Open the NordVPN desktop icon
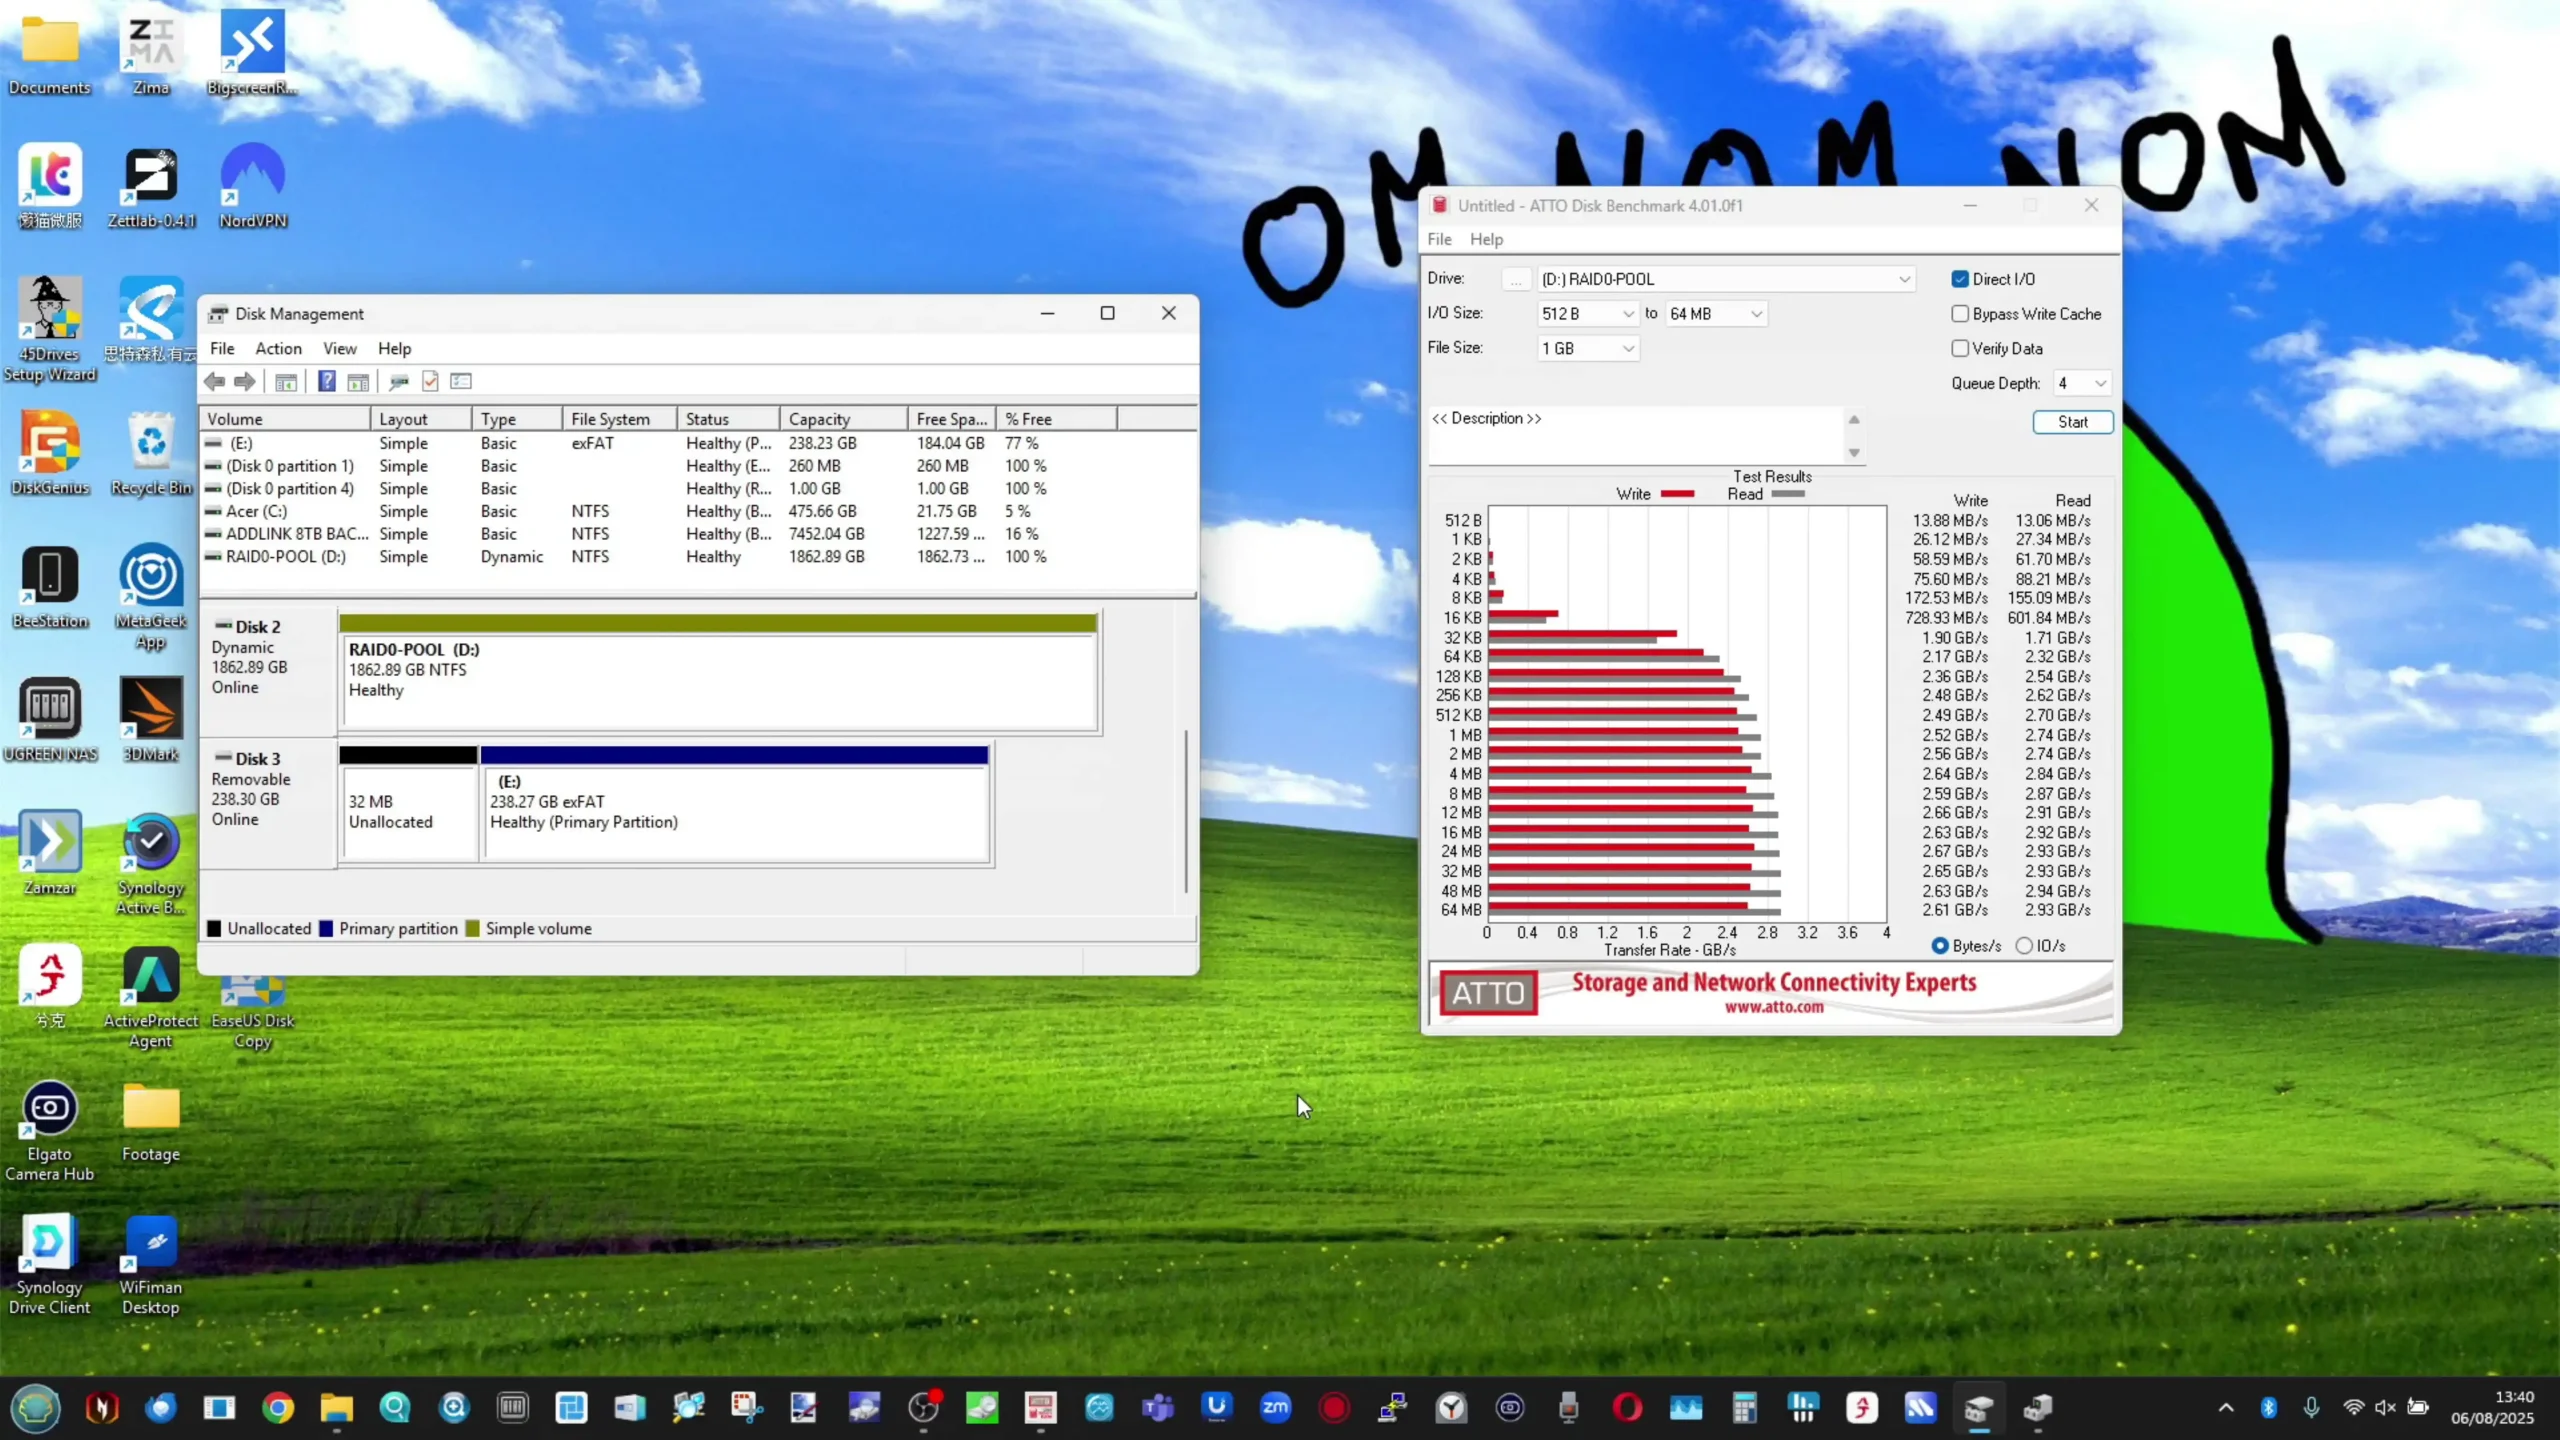 point(253,186)
